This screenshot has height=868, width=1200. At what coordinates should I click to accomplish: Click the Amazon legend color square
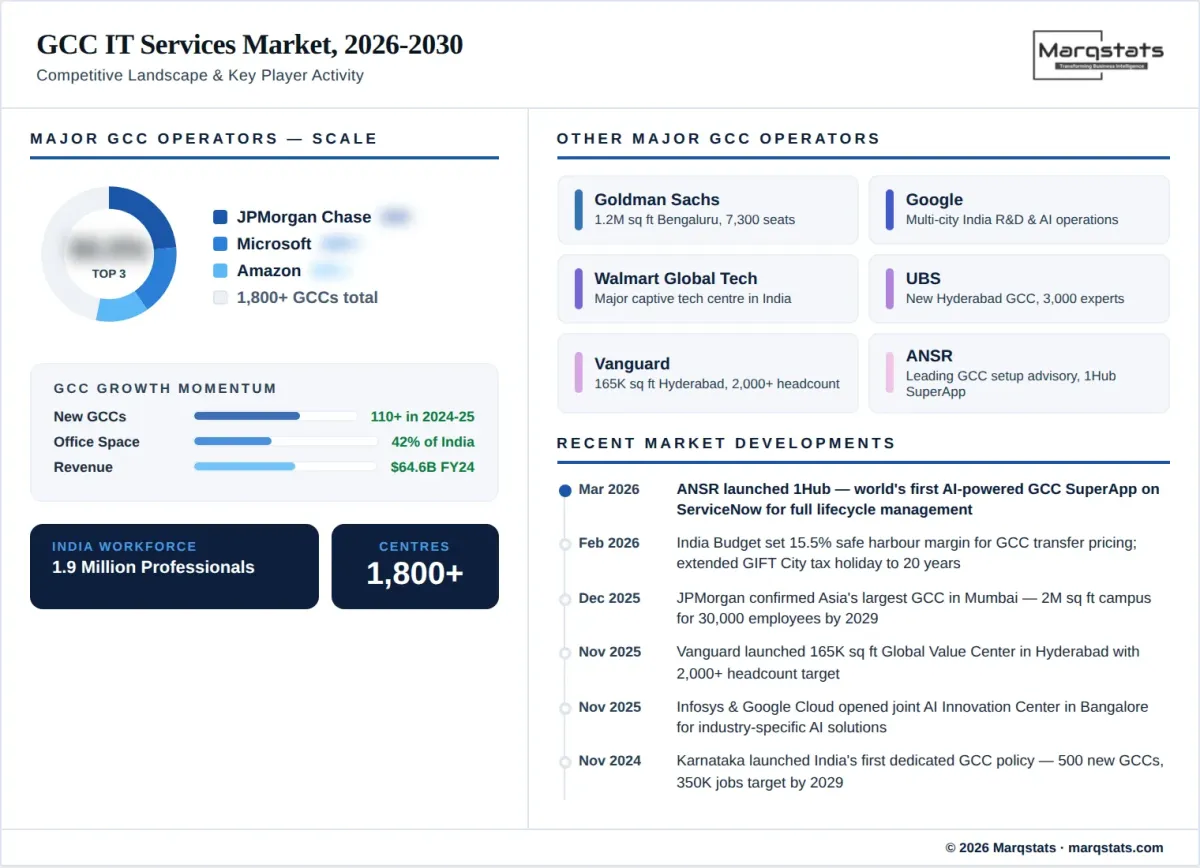[220, 271]
